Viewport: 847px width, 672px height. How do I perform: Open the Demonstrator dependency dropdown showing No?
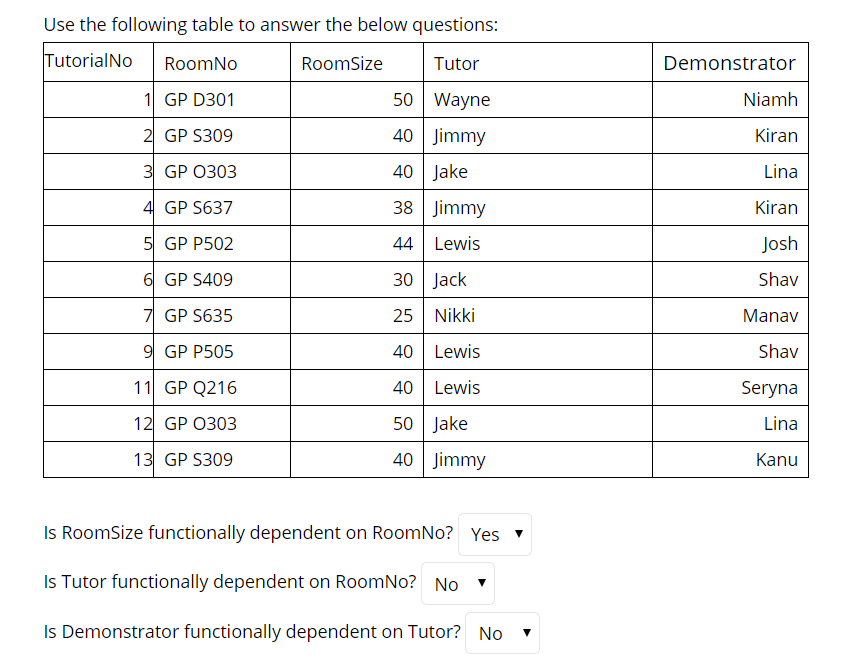coord(502,632)
